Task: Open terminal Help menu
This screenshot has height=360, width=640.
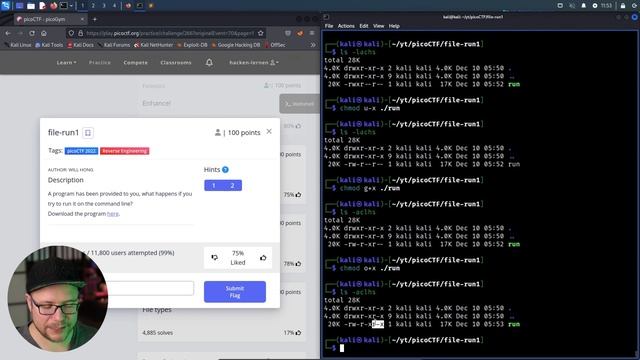Action: tap(394, 26)
